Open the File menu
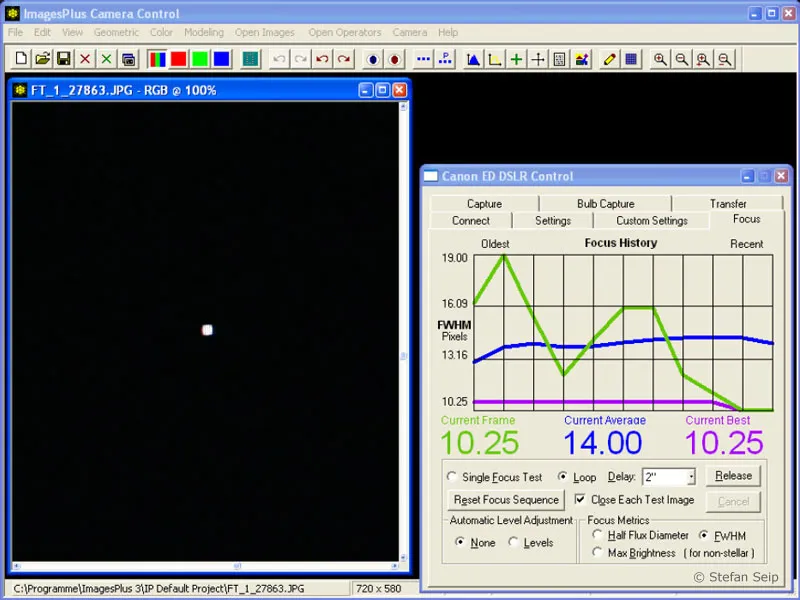 (x=15, y=32)
